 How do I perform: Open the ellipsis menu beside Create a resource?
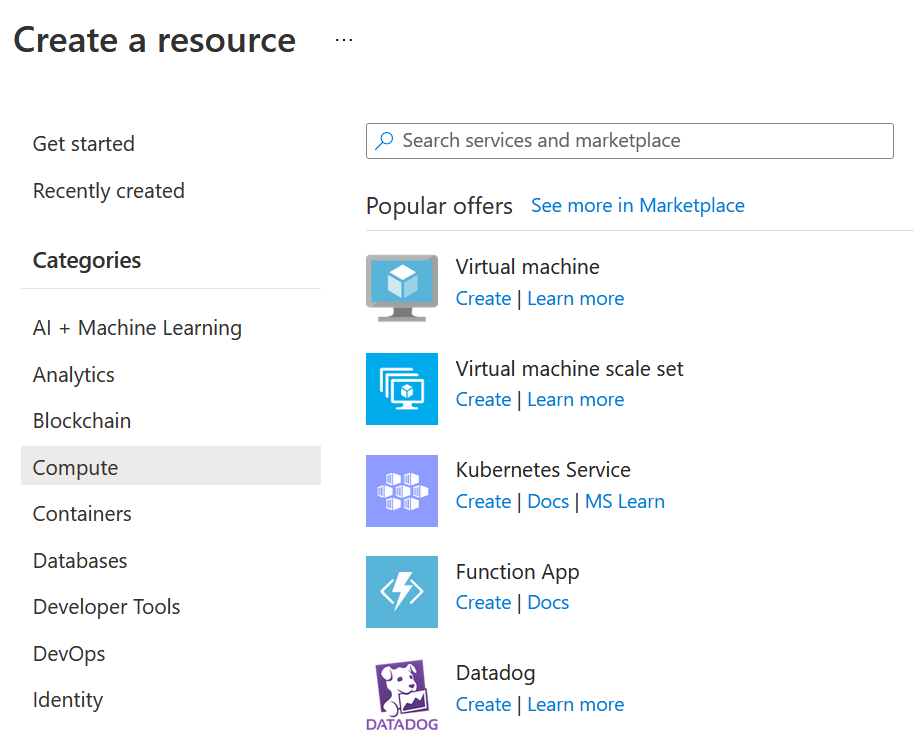[x=344, y=40]
